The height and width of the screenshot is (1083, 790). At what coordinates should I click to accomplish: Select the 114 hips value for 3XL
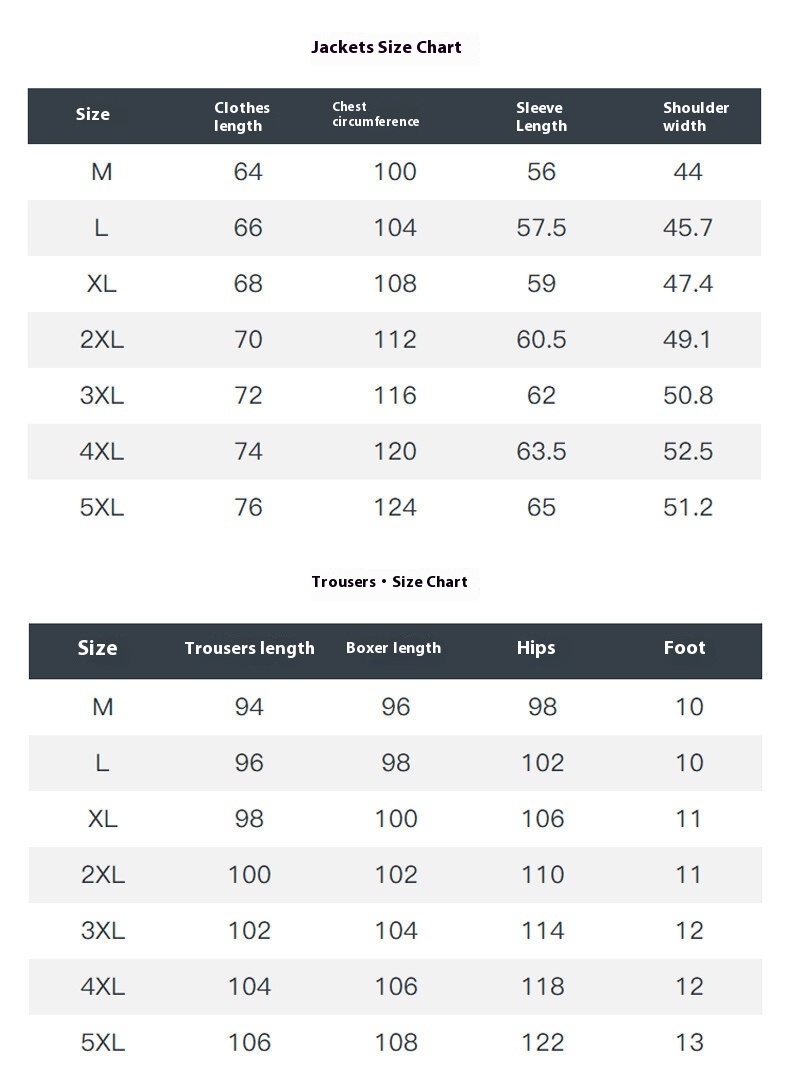click(542, 931)
